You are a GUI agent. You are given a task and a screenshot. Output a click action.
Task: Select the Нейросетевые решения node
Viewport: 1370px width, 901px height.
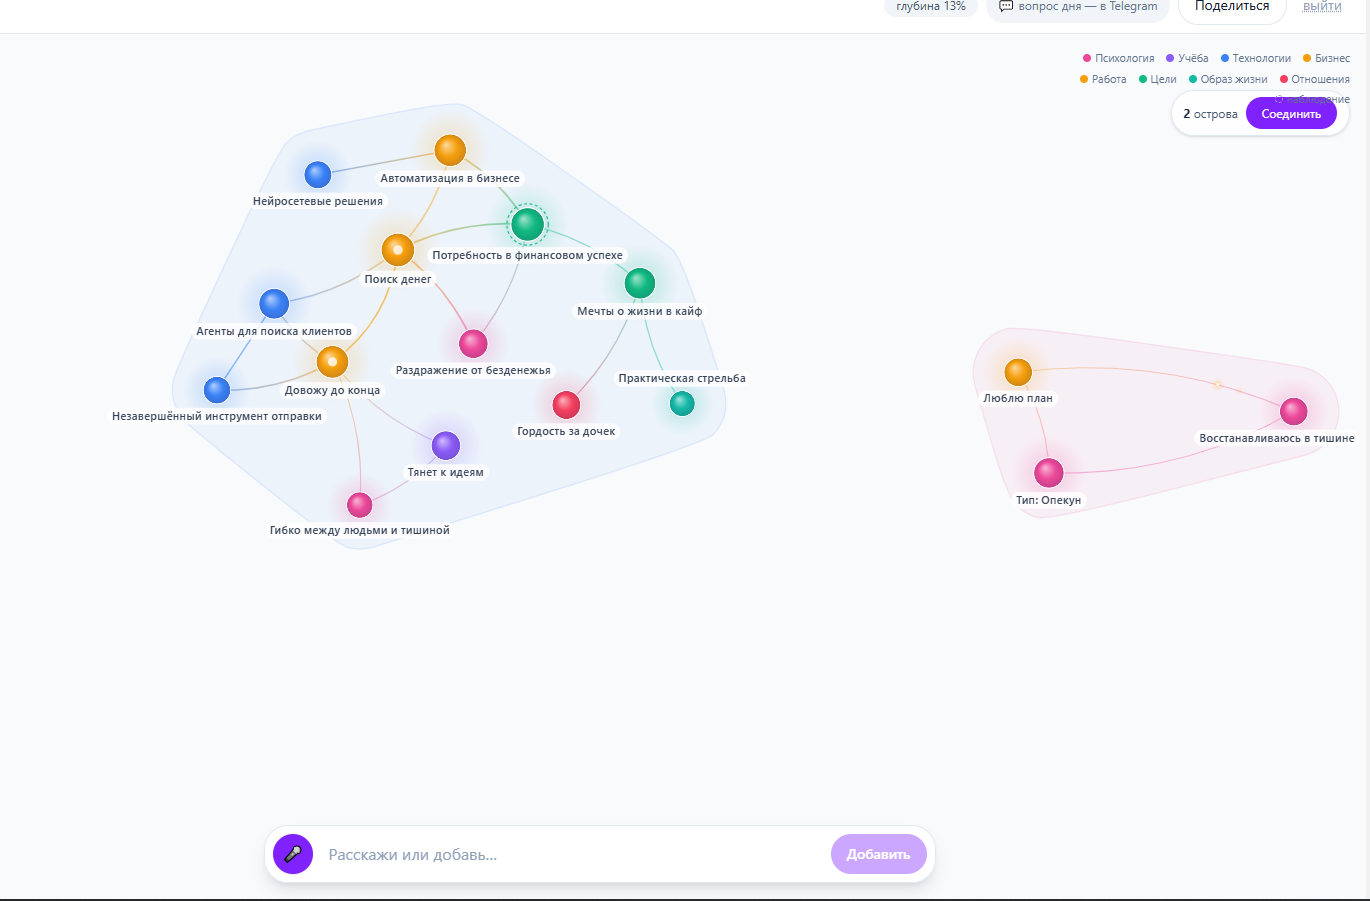(x=318, y=174)
